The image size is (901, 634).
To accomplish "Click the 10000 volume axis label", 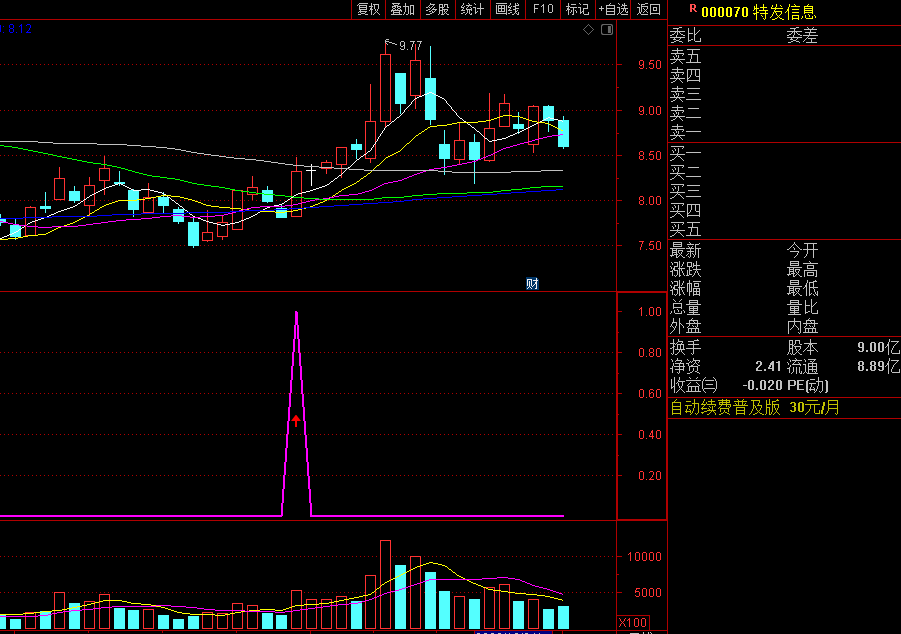I will [x=645, y=556].
